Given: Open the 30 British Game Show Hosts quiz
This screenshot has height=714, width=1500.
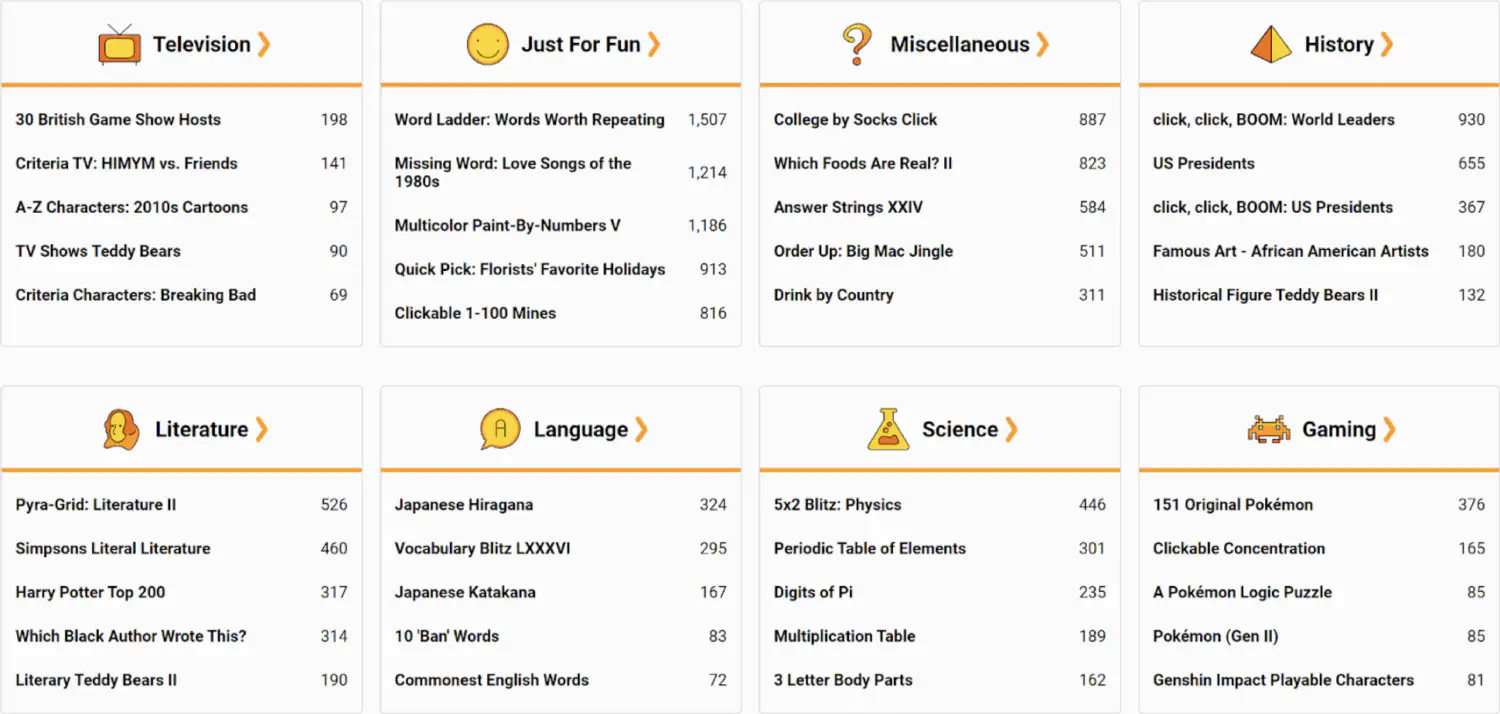Looking at the screenshot, I should pyautogui.click(x=118, y=119).
